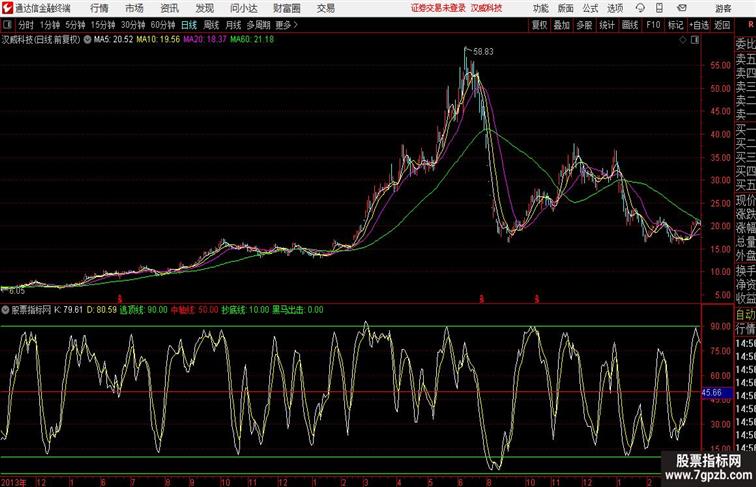Click the 画线 toolbar button
The image size is (756, 487).
630,25
